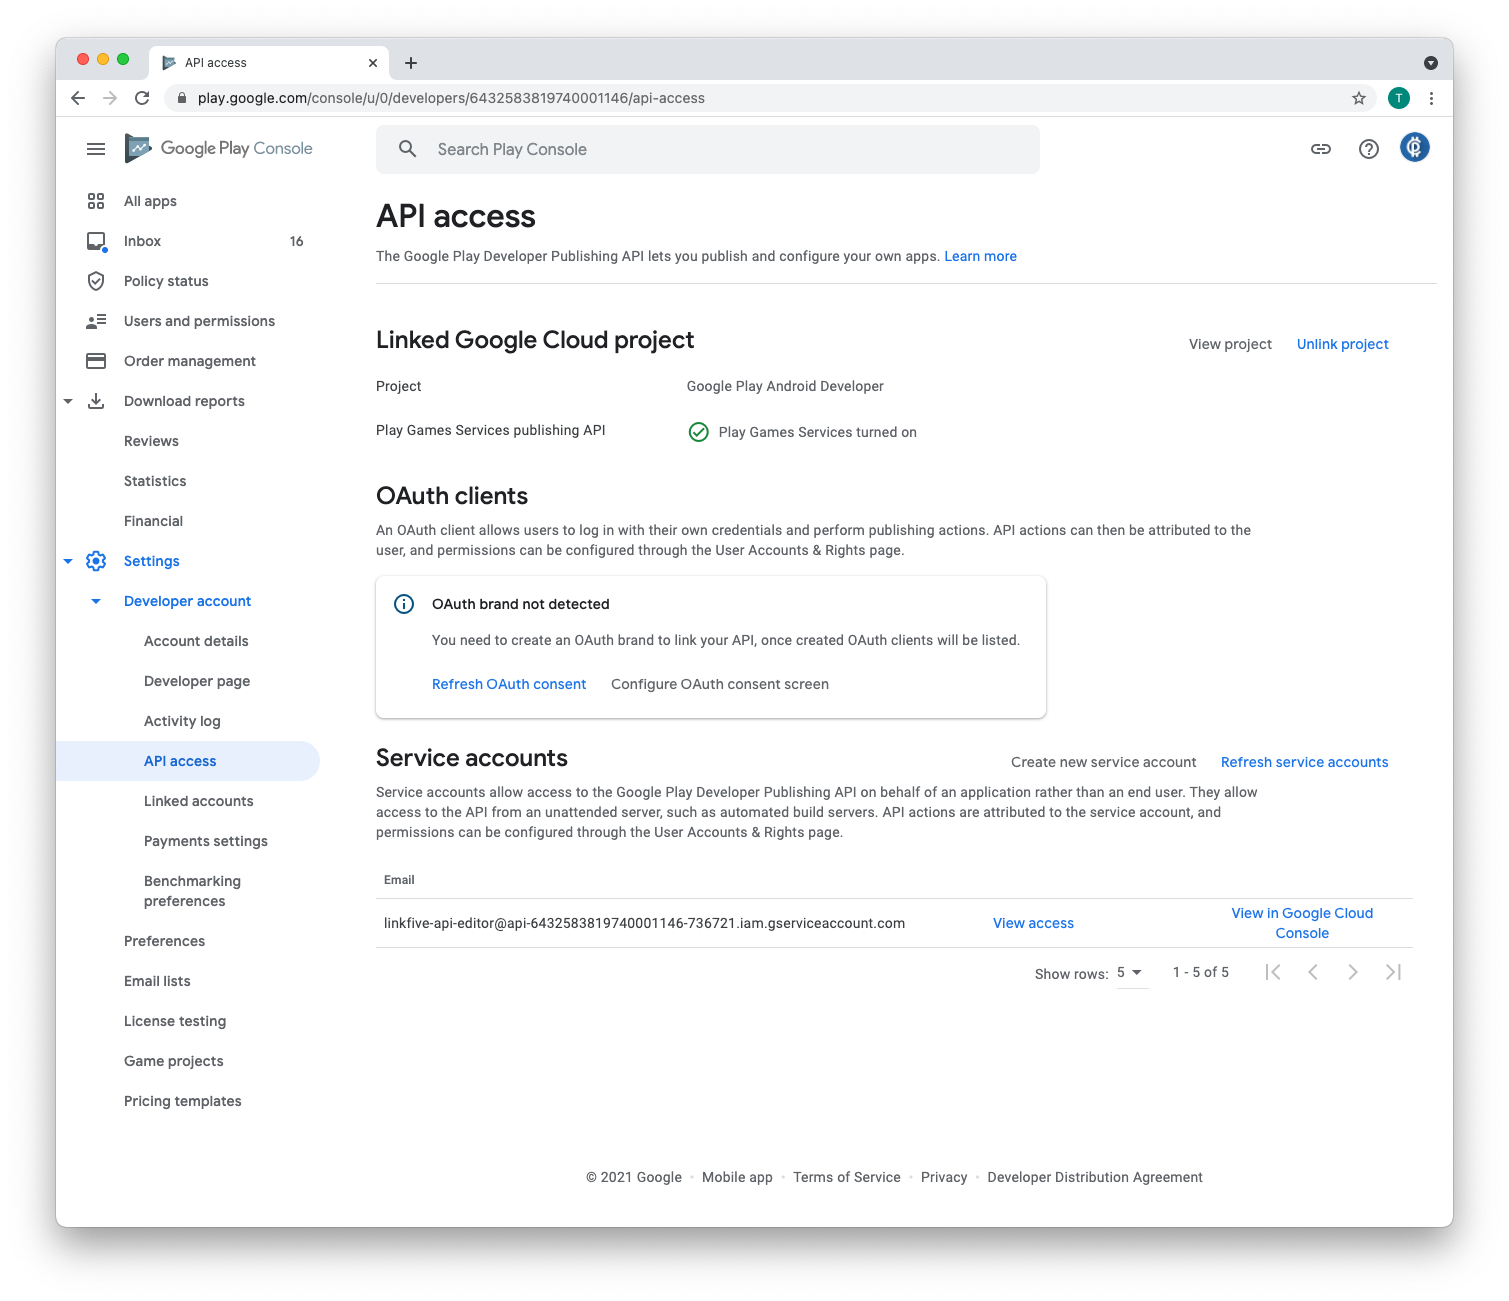Click the Policy status shield icon

click(96, 281)
